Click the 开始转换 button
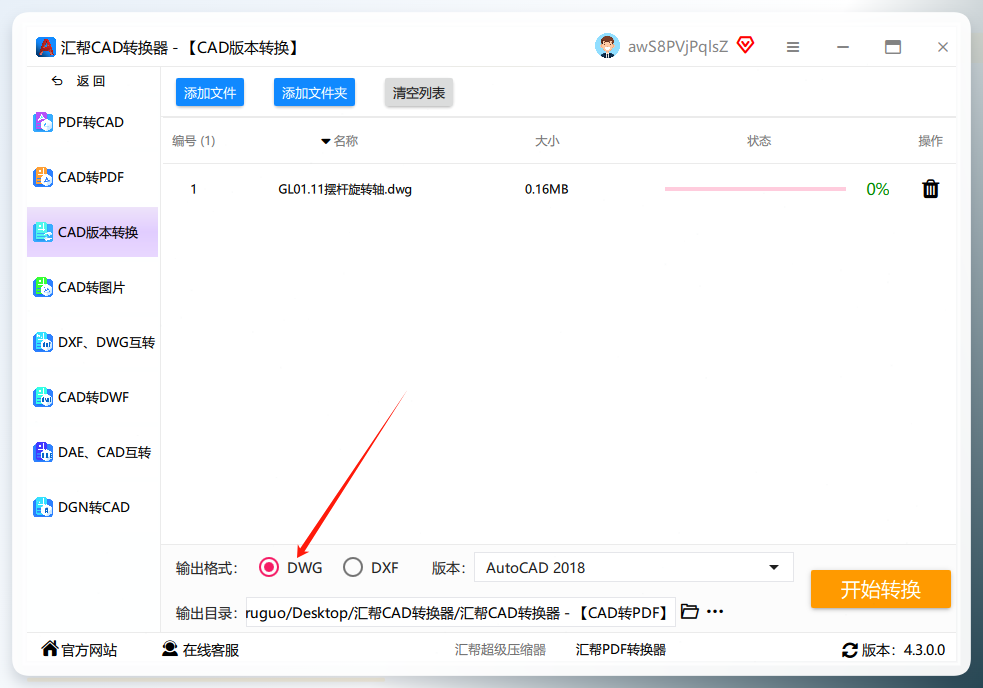 [880, 590]
